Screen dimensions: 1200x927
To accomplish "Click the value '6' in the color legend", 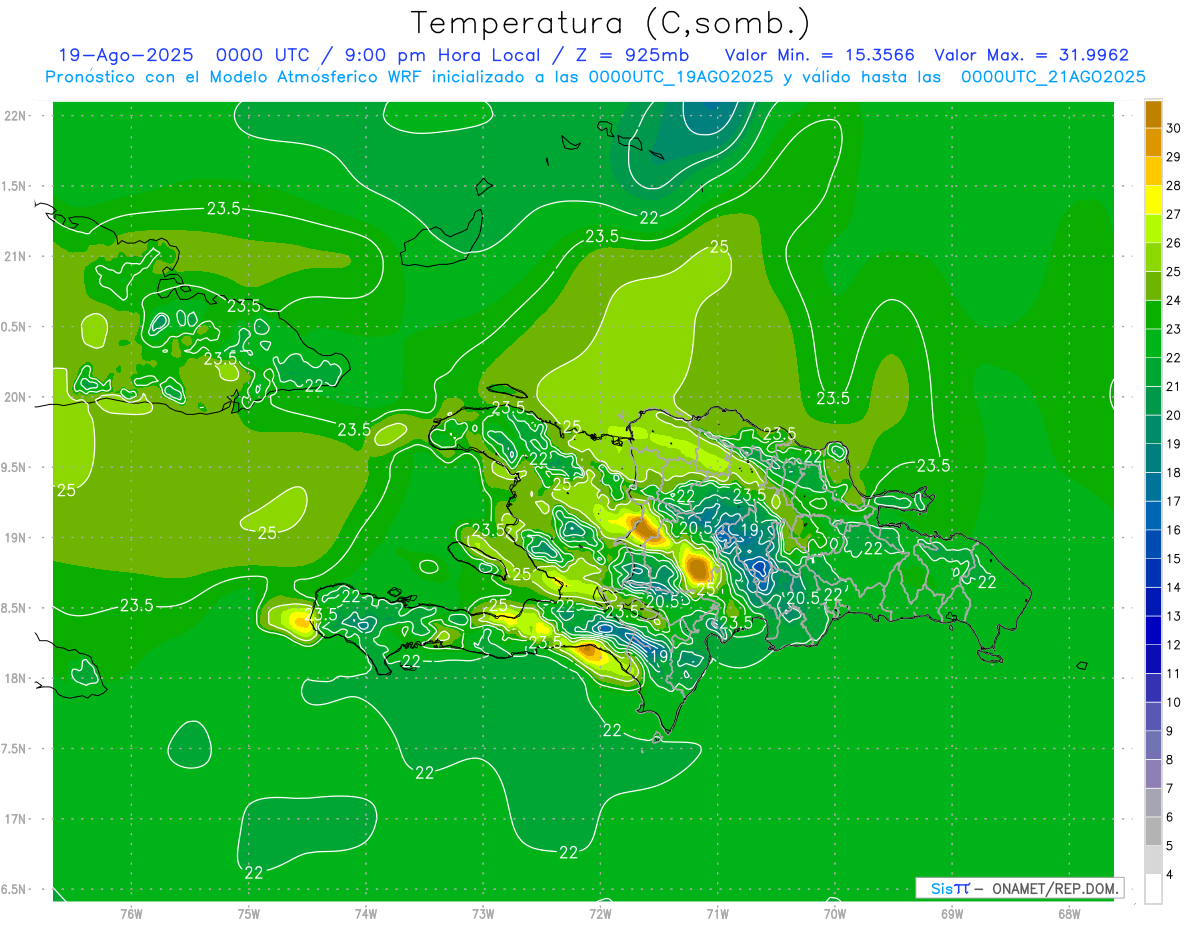I will [x=1170, y=817].
